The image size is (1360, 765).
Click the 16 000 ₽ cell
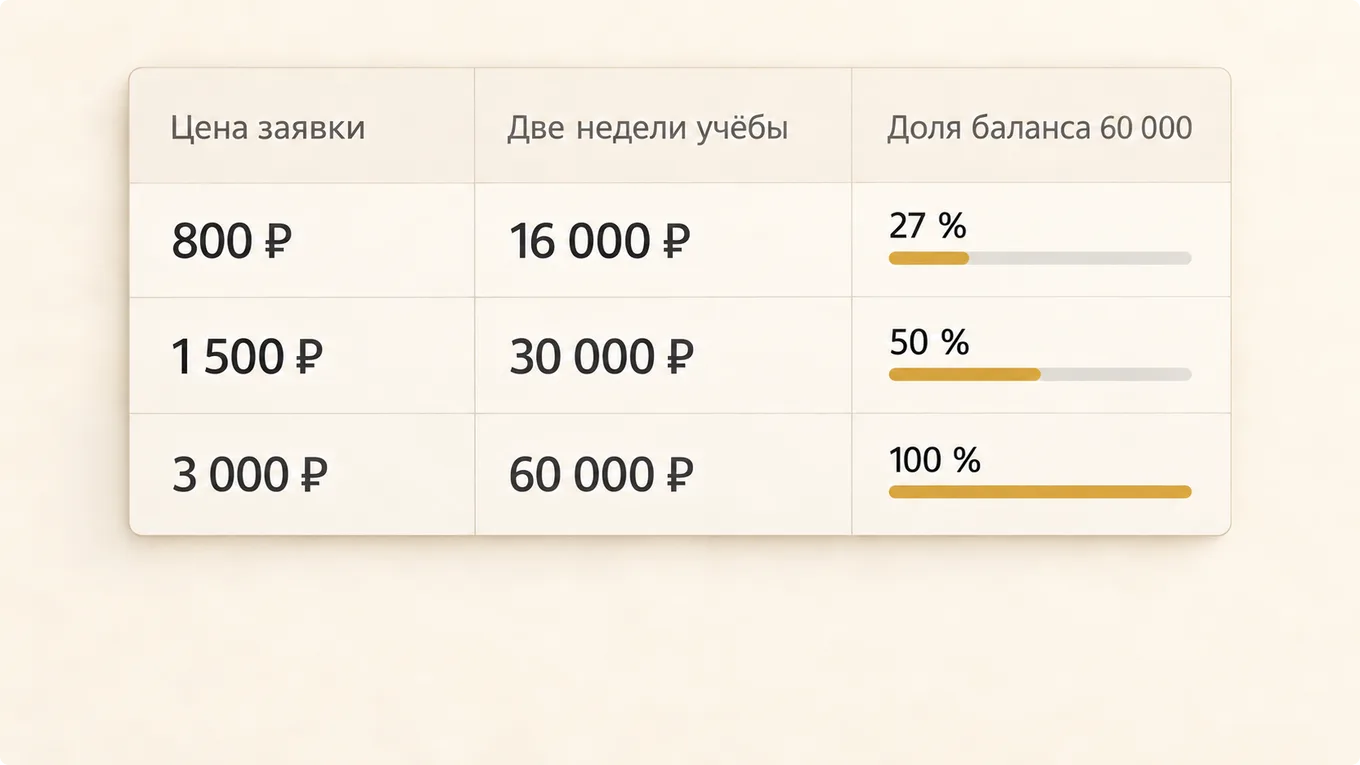click(x=663, y=241)
